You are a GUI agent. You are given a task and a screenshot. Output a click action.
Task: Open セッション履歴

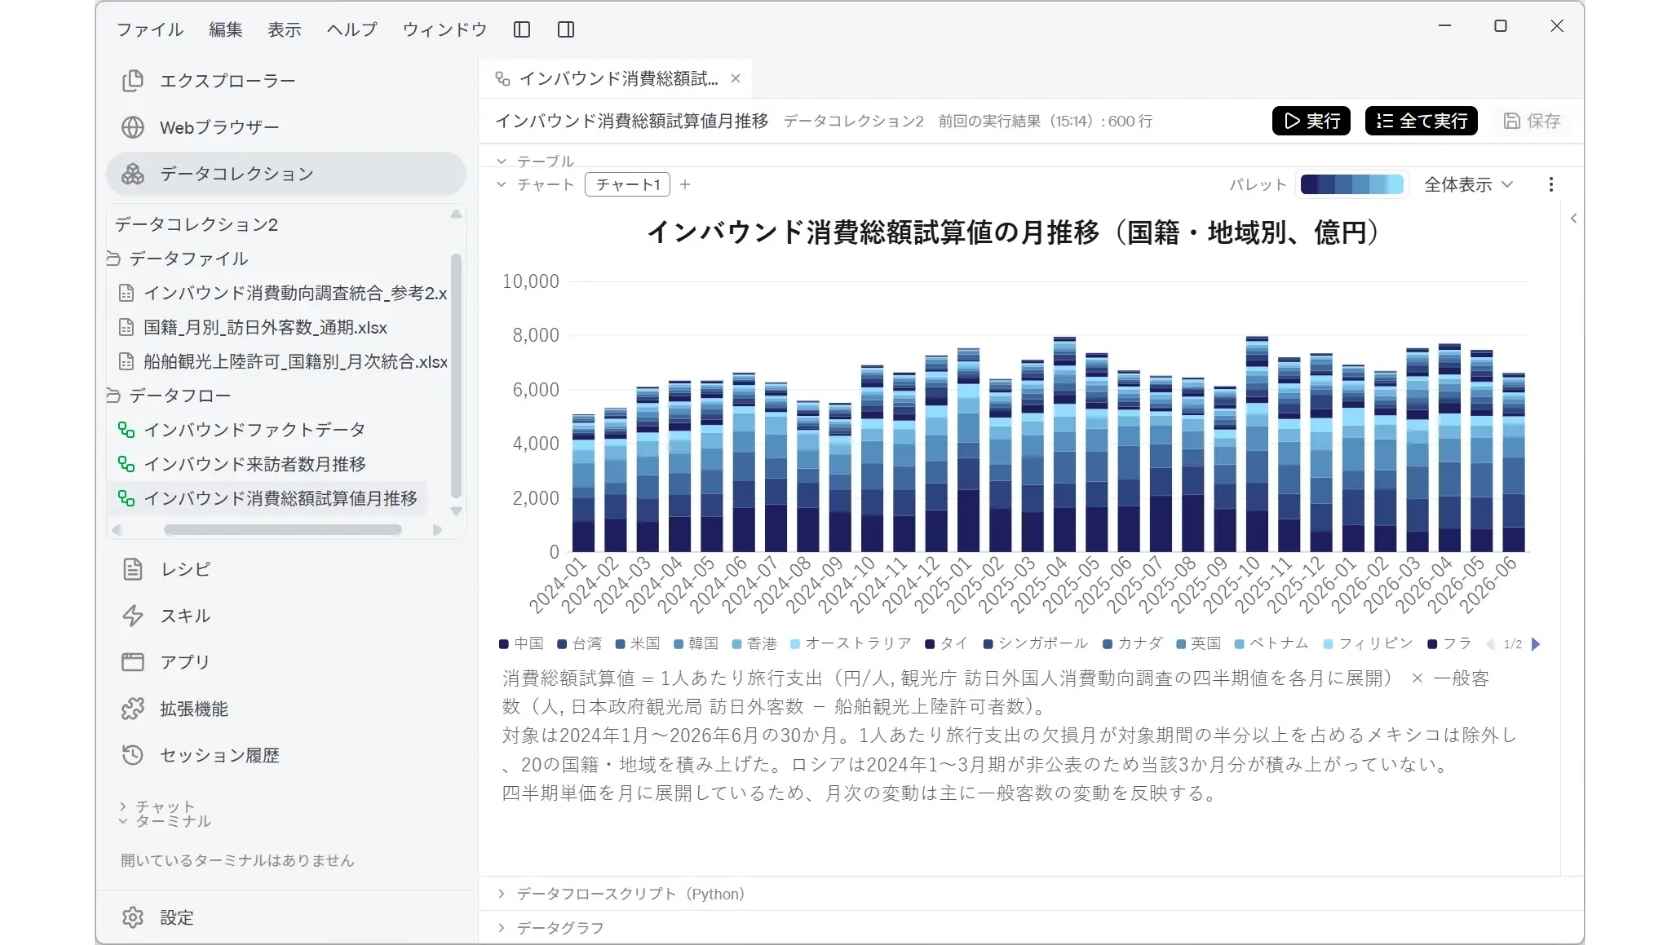click(286, 755)
